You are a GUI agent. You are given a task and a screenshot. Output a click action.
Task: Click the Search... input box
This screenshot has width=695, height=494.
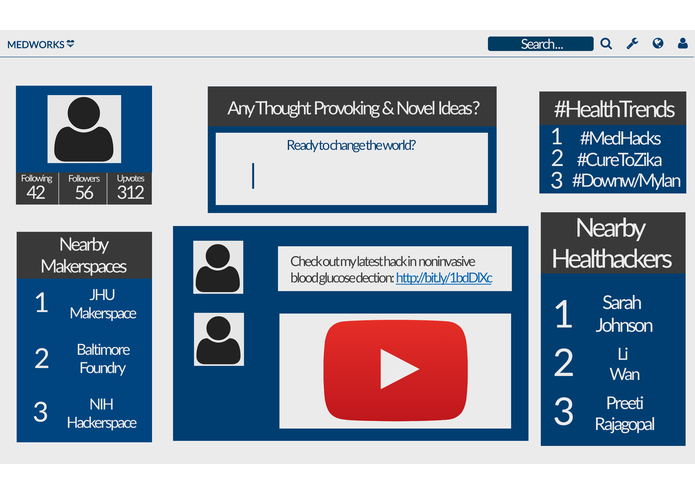coord(540,44)
